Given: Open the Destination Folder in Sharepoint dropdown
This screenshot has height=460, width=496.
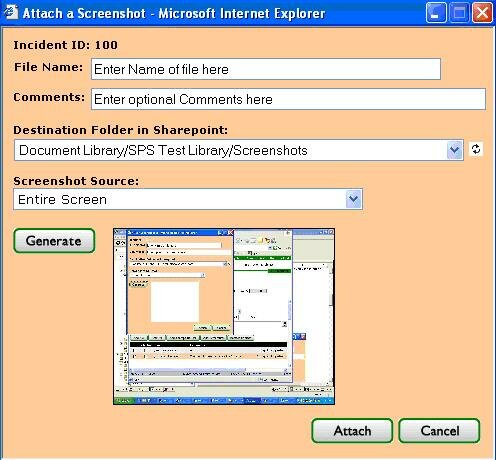Looking at the screenshot, I should click(x=239, y=150).
